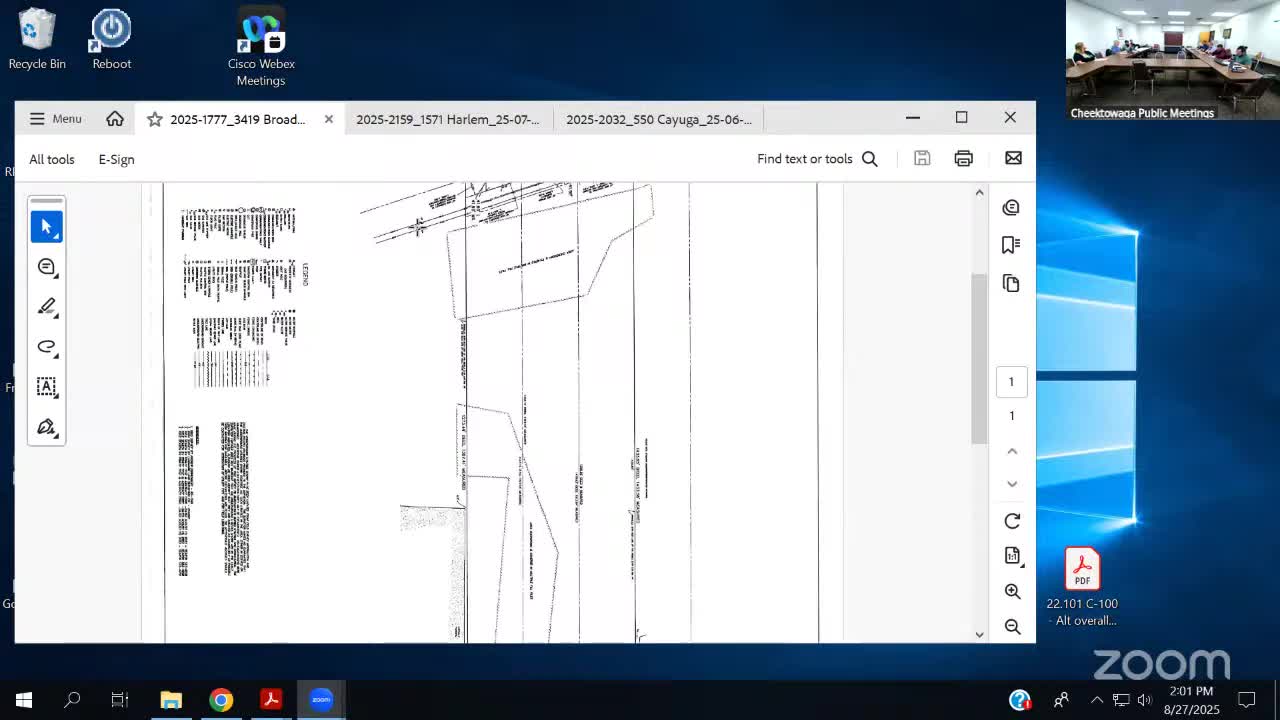Select the arrow selection tool
1280x720 pixels.
point(46,227)
